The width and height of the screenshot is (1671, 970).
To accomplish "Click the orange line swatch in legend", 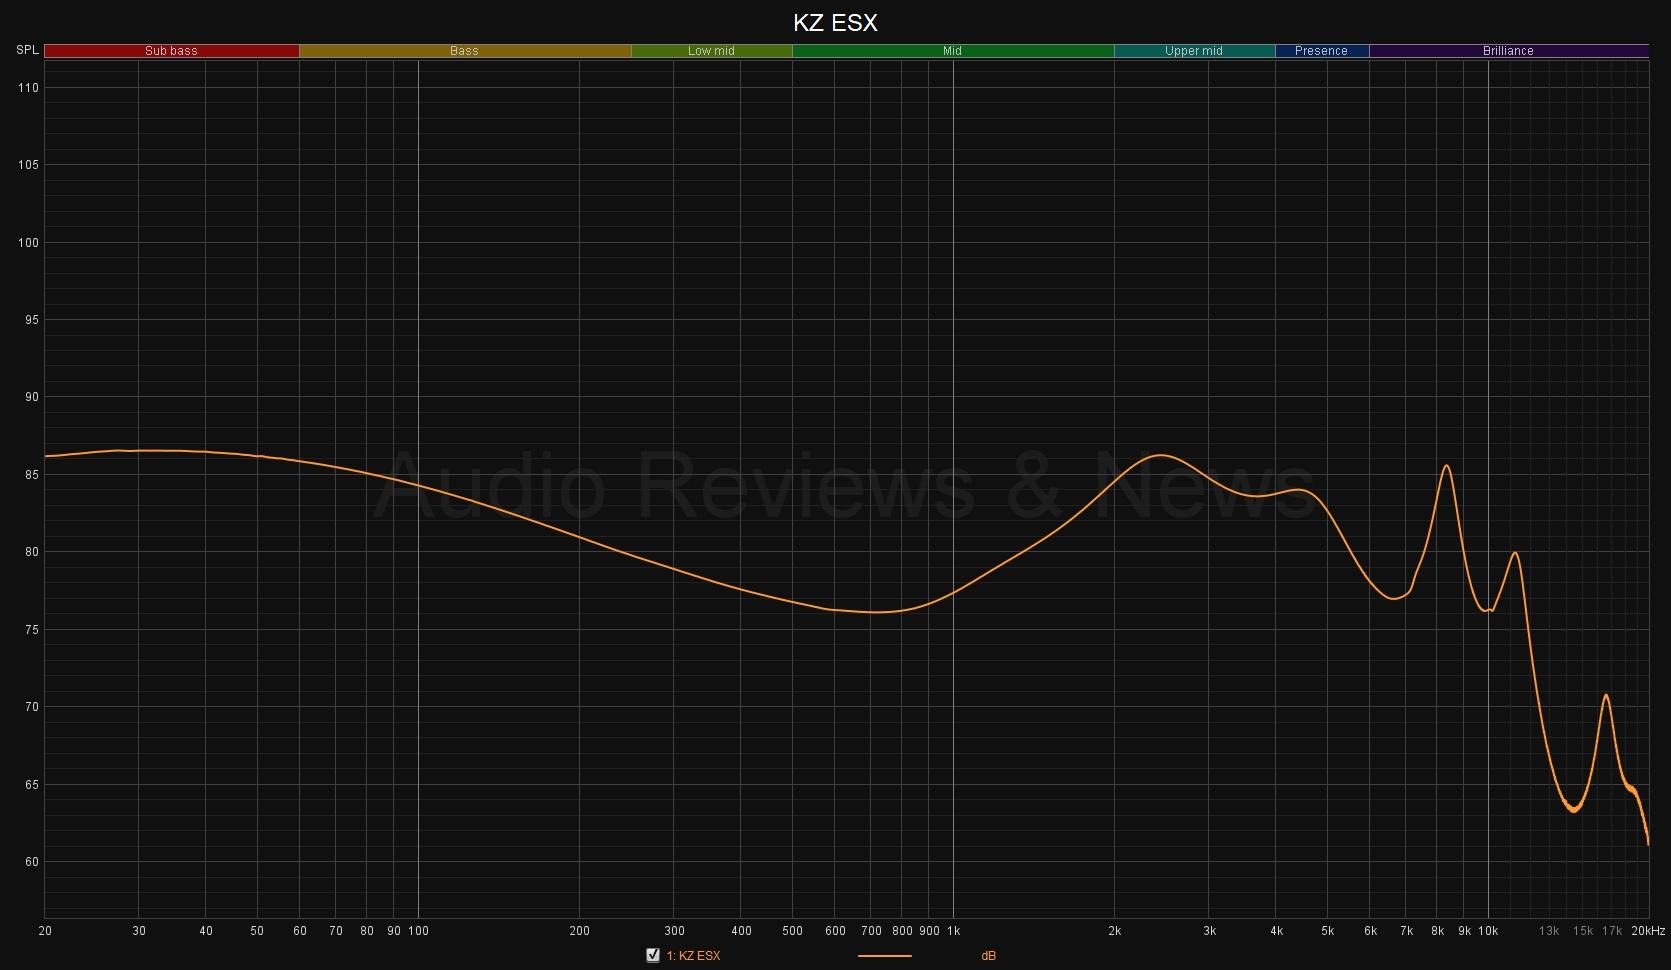I will tap(884, 956).
